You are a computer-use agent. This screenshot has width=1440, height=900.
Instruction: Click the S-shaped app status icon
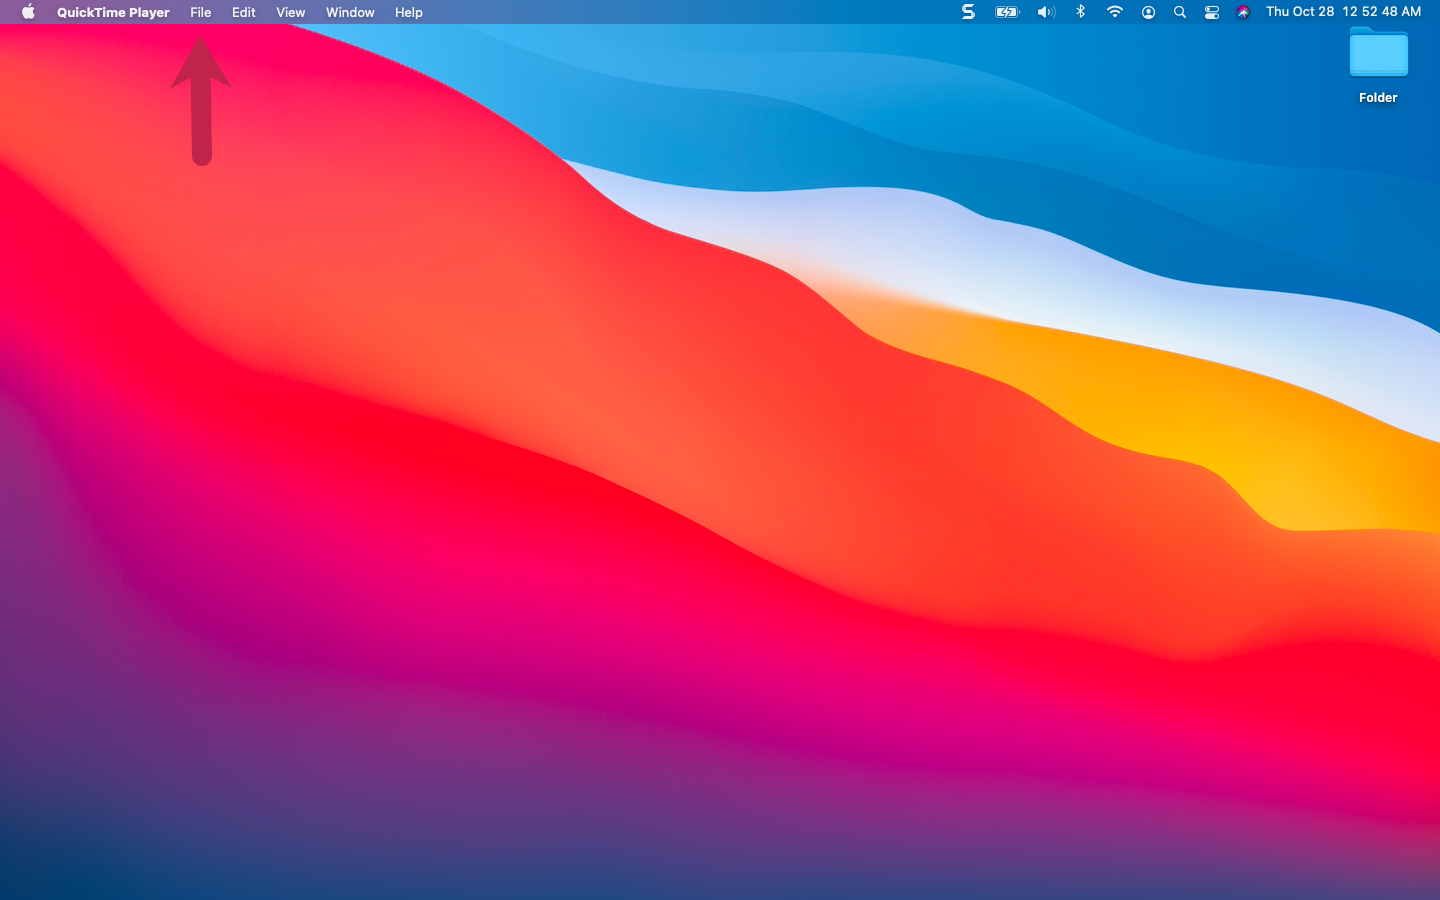(x=967, y=12)
